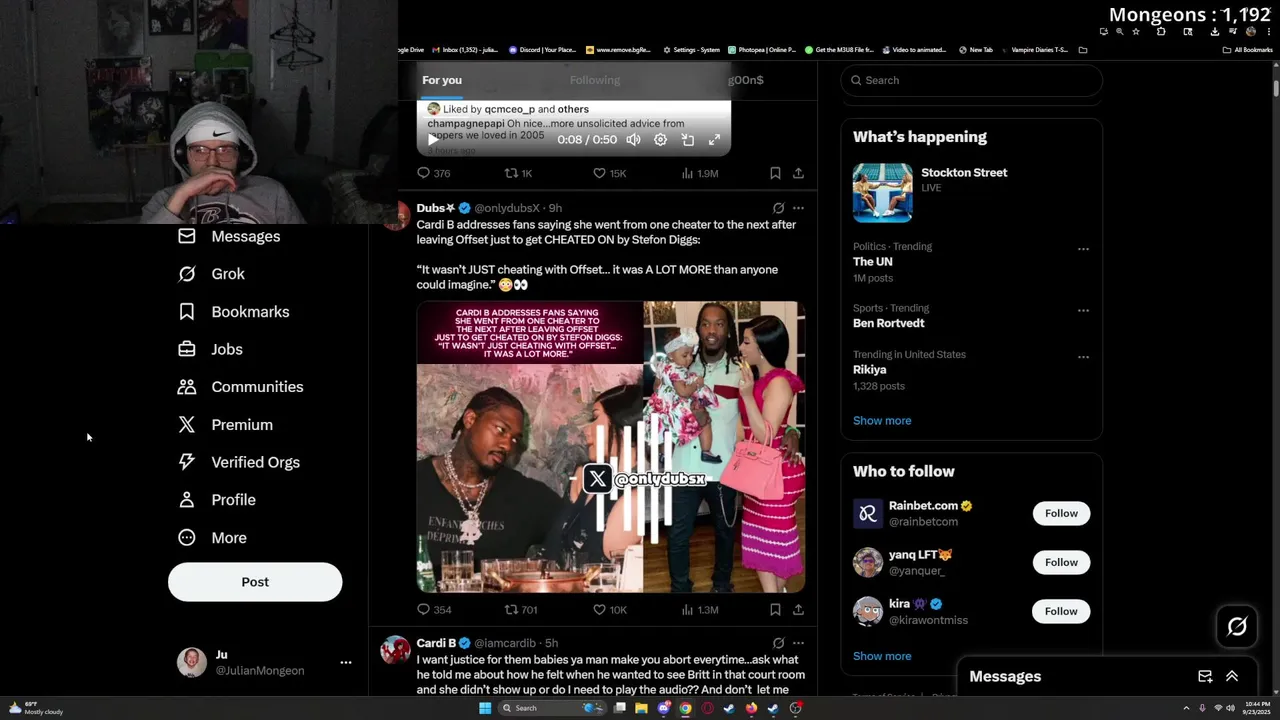The width and height of the screenshot is (1280, 720).
Task: Open Grok explain icon on Dubs post
Action: tap(778, 208)
